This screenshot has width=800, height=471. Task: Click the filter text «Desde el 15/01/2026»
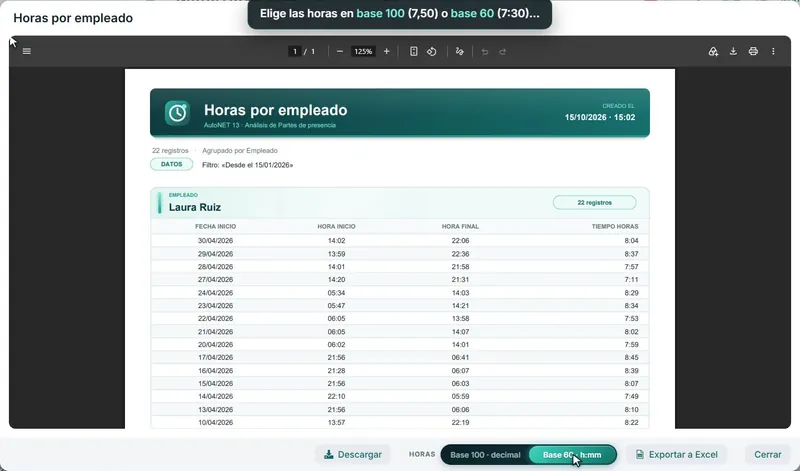257,165
